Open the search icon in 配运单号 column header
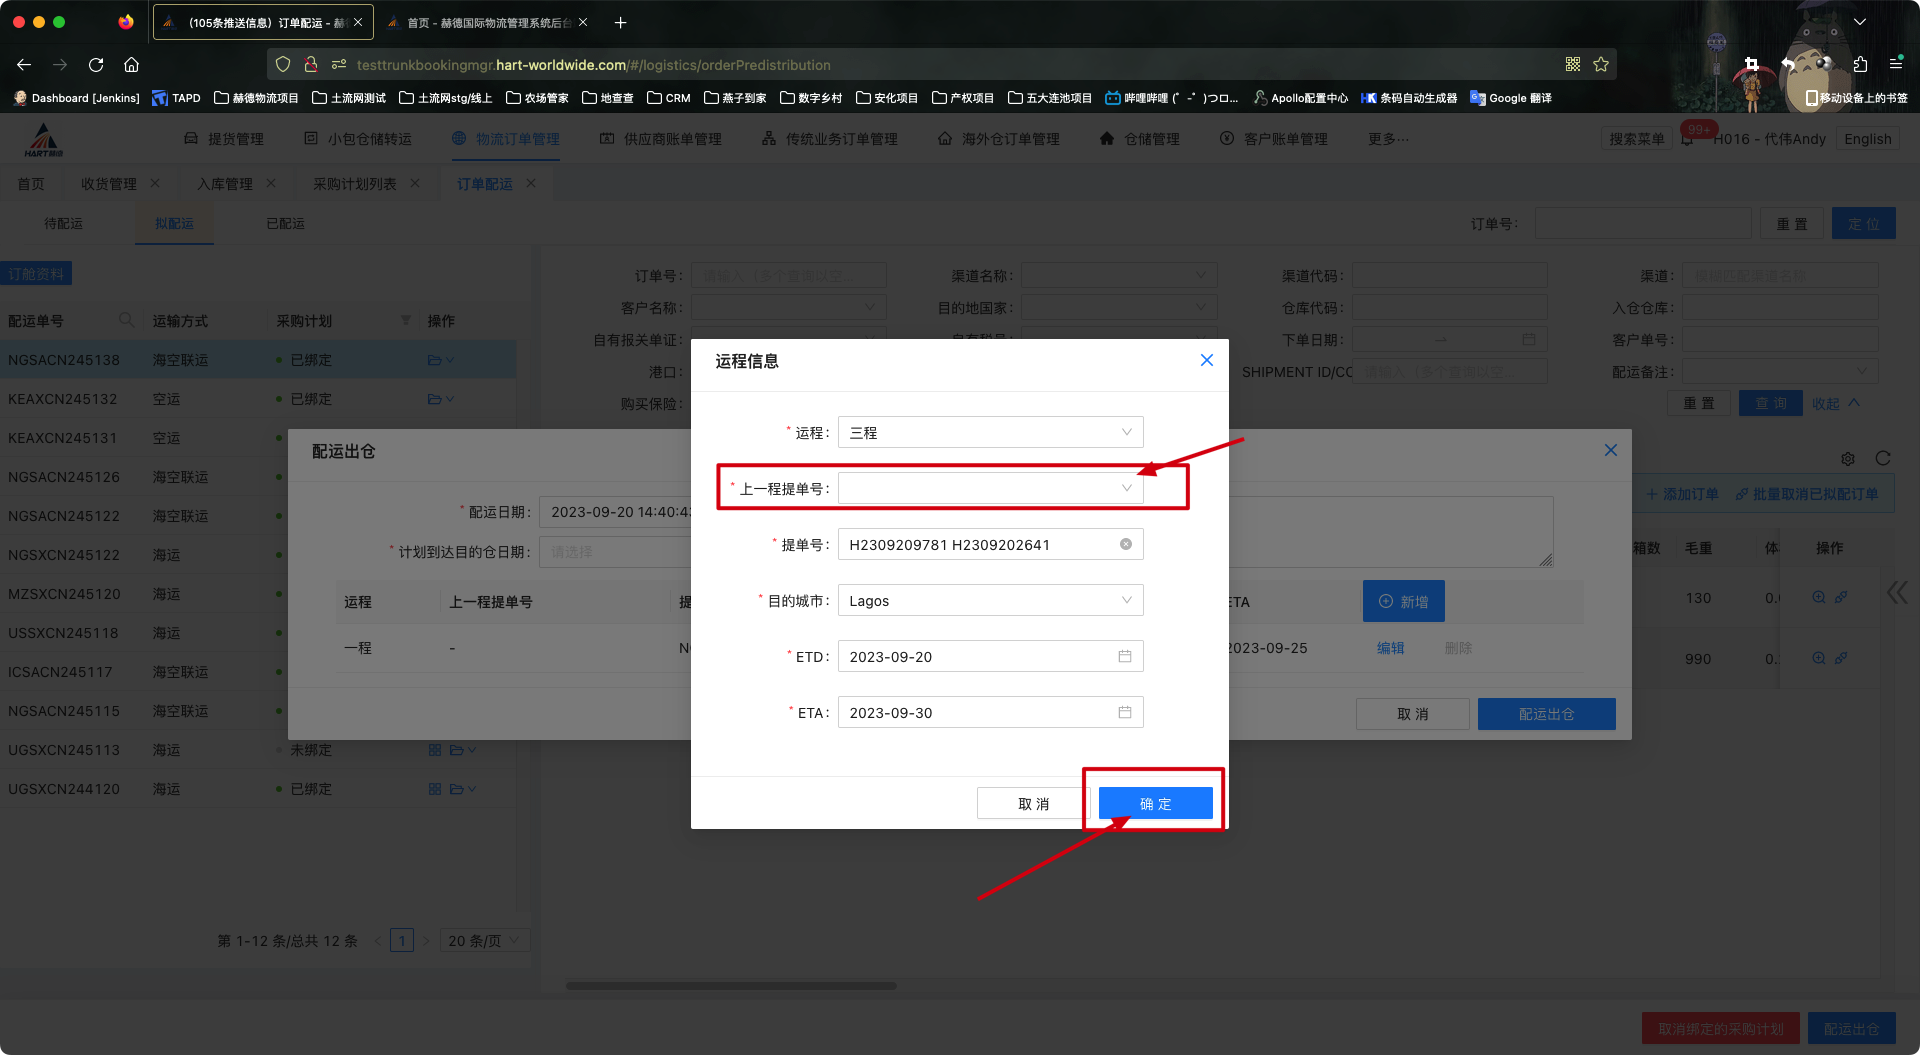 coord(126,320)
